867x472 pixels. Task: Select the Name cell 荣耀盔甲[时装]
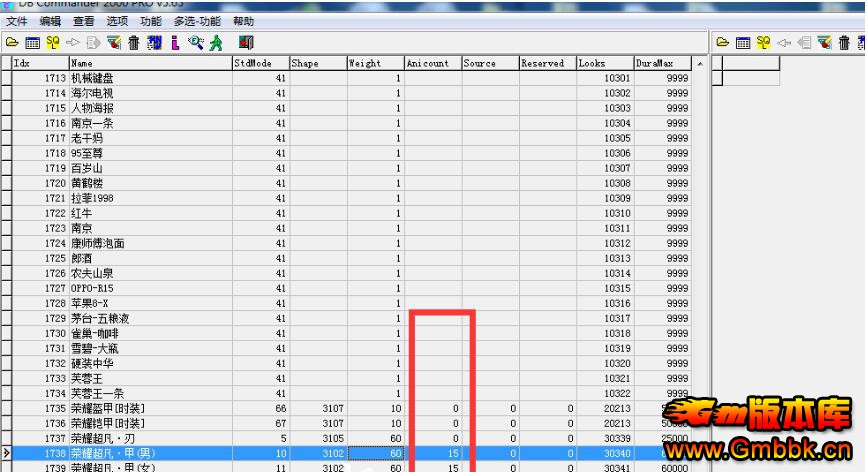coord(151,408)
